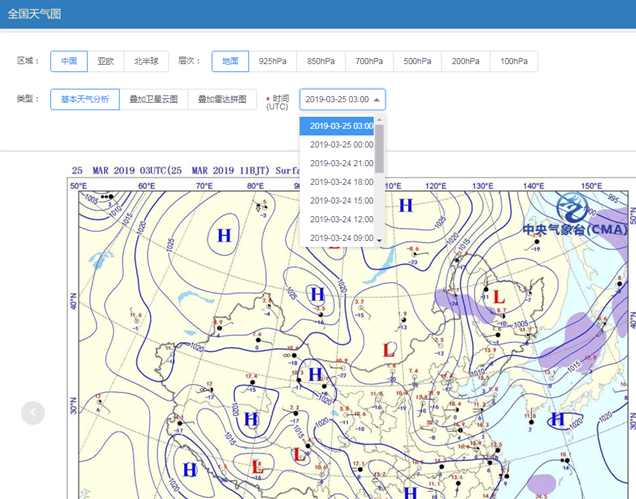Choose 叠加雷达拼图 chart type
Image resolution: width=636 pixels, height=499 pixels.
221,99
